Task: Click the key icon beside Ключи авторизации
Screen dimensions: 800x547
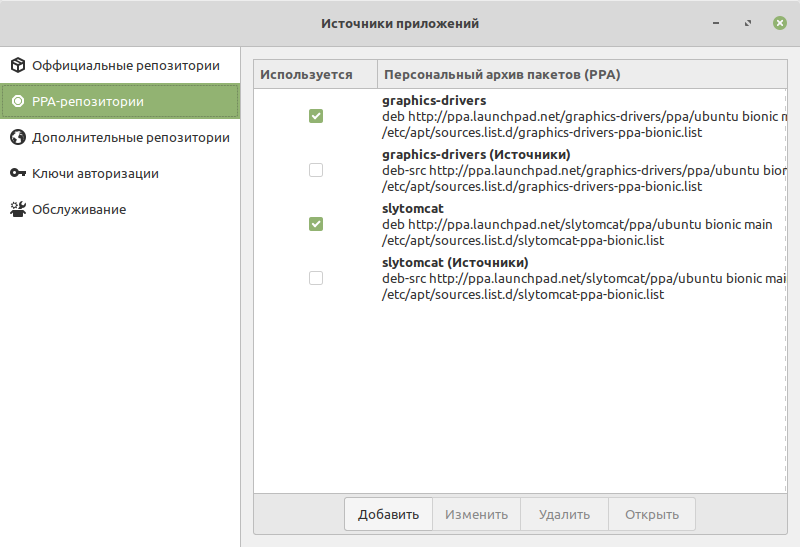Action: coord(18,173)
